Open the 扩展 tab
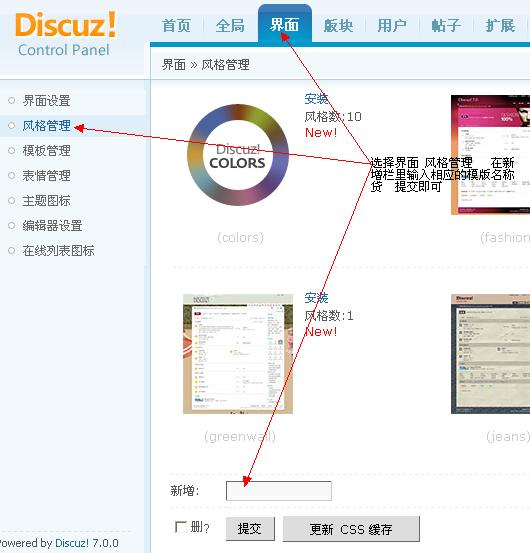The width and height of the screenshot is (530, 553). (500, 26)
